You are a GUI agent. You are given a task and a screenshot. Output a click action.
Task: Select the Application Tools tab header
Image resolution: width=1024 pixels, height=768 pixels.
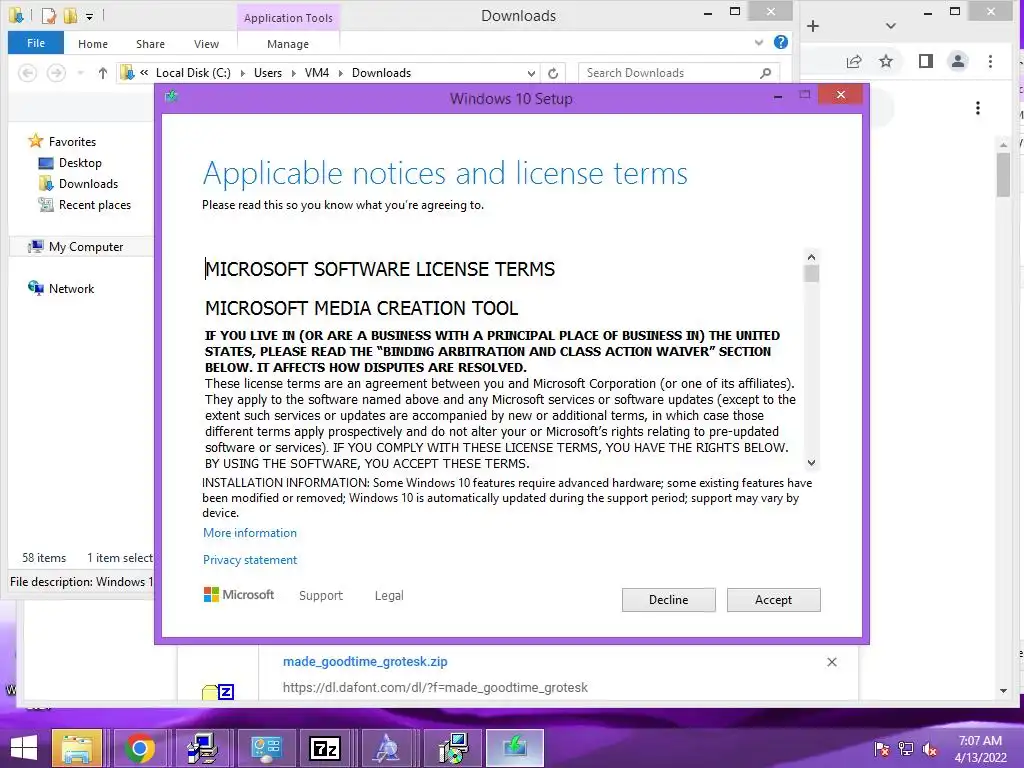tap(288, 18)
